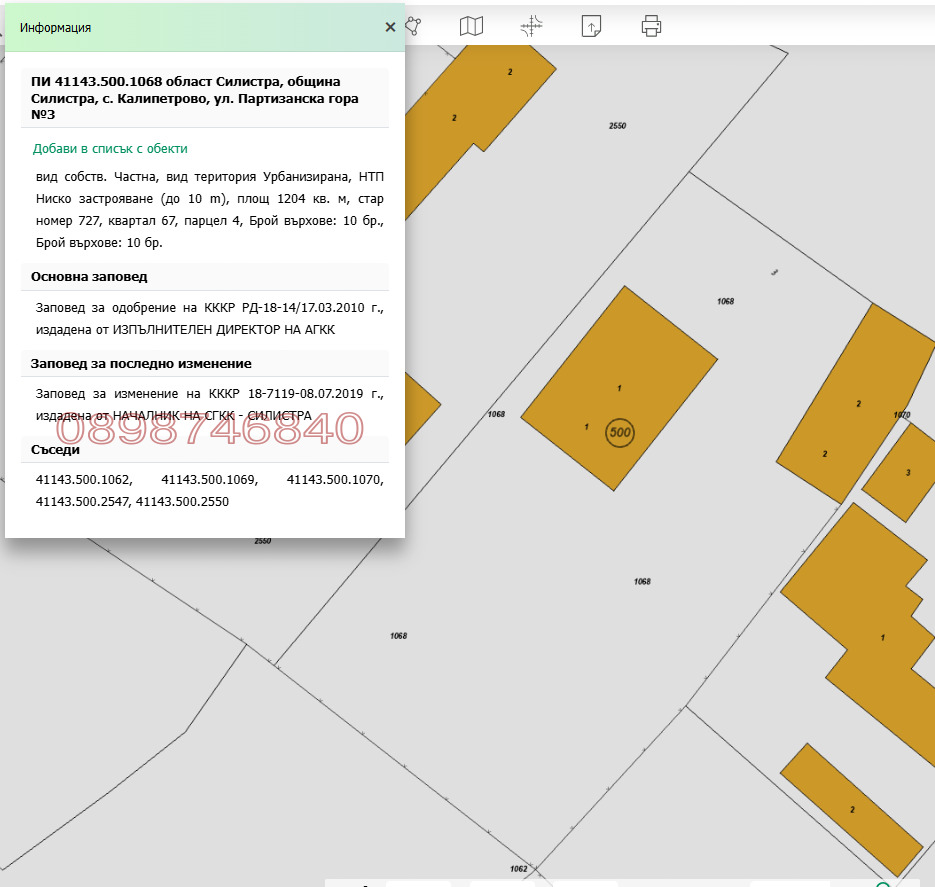Click link Добави в списък с обекти

(110, 148)
